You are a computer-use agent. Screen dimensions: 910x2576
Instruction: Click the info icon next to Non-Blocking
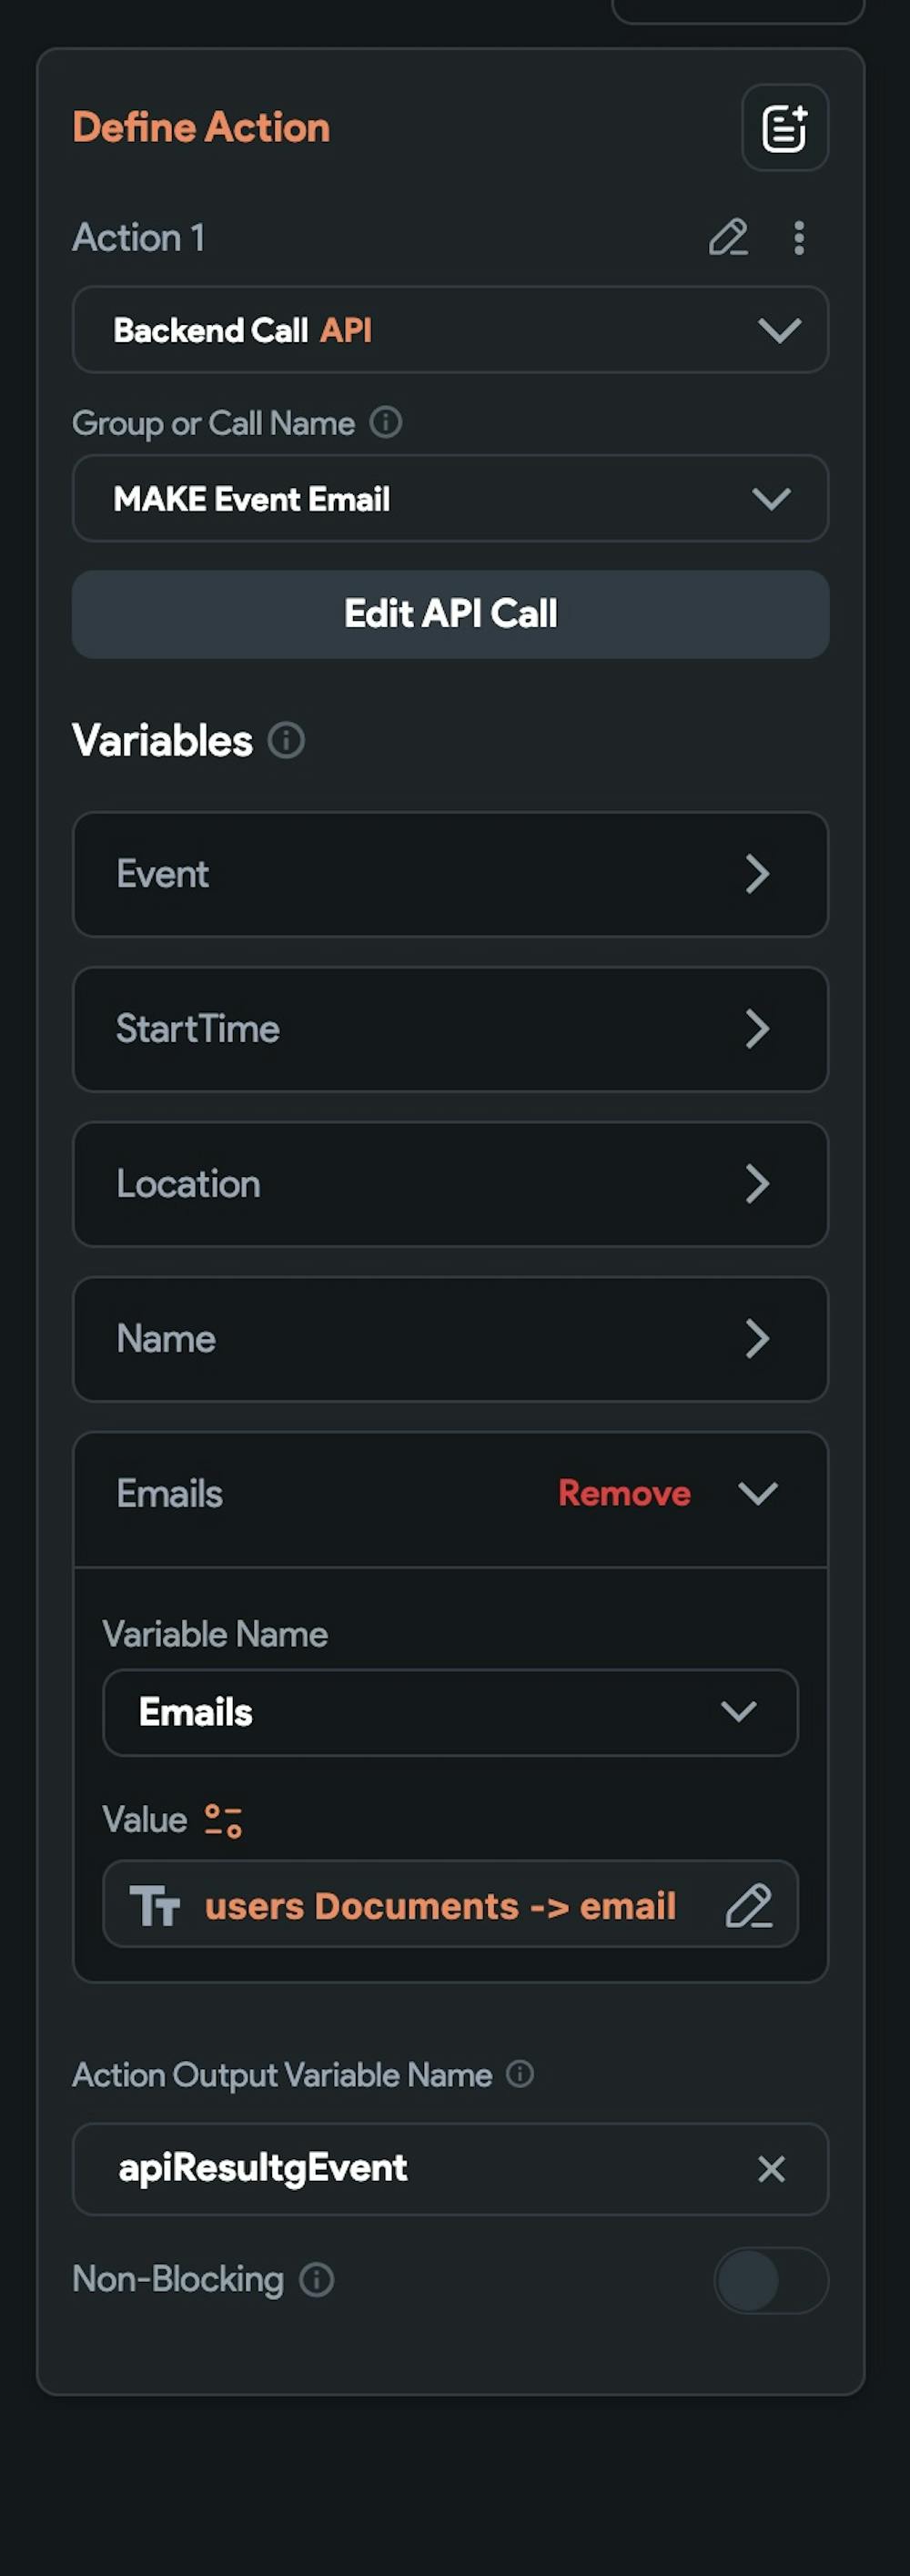tap(317, 2280)
